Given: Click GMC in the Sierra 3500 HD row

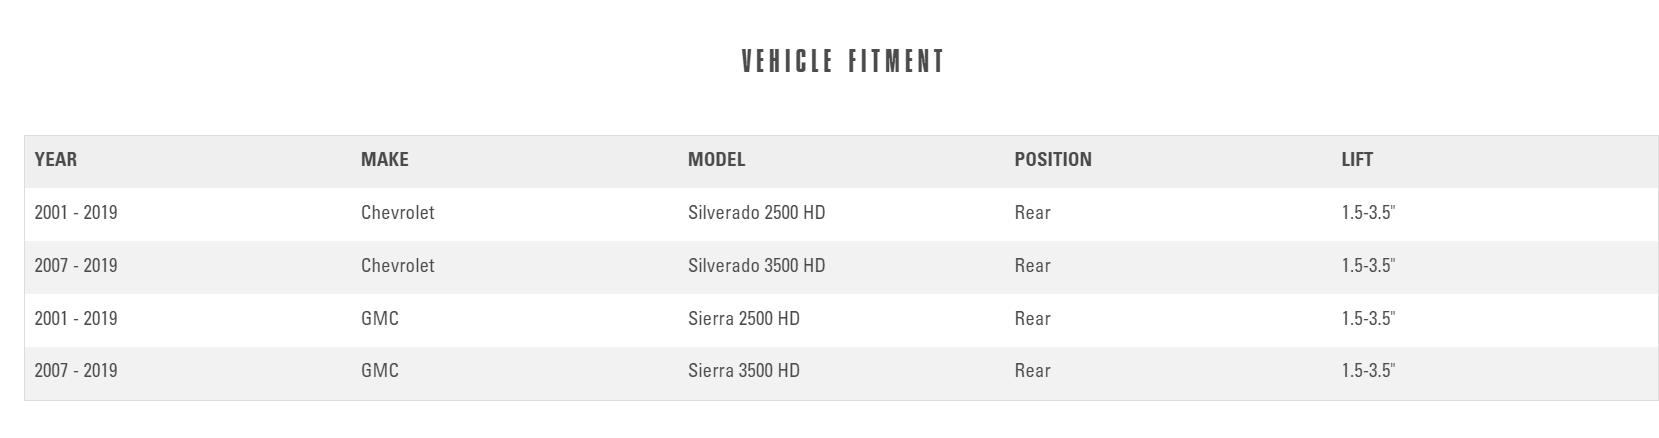Looking at the screenshot, I should (x=380, y=371).
